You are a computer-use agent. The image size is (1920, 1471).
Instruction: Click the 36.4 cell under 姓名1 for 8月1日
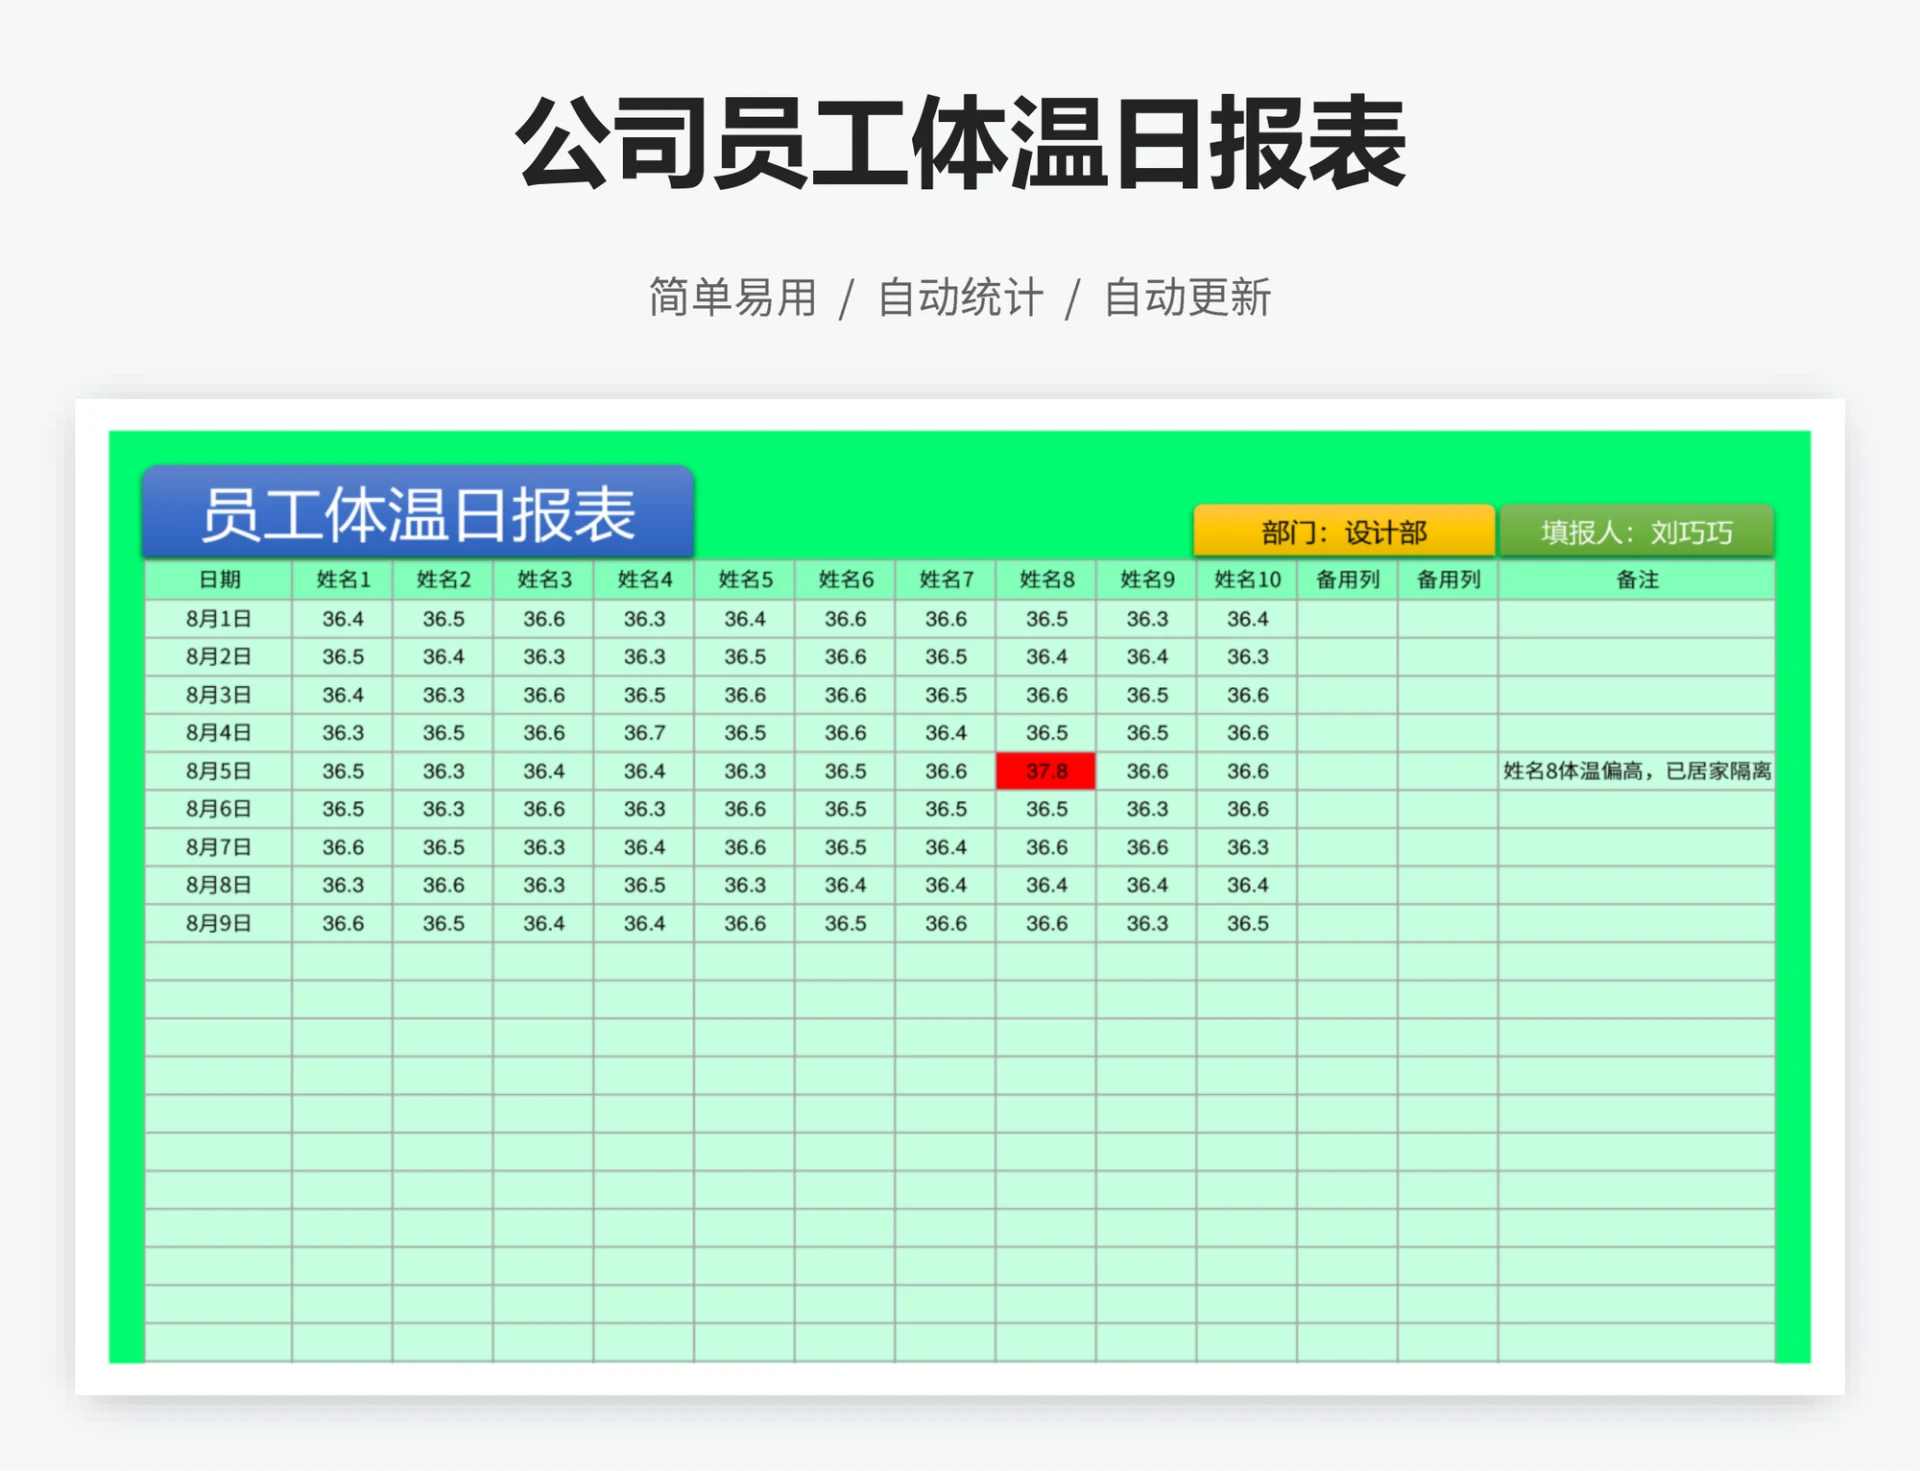[x=342, y=619]
